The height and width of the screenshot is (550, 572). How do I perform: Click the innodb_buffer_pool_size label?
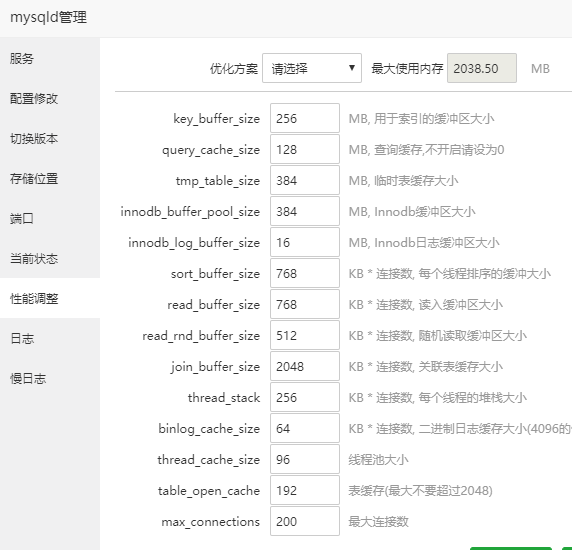pos(190,212)
